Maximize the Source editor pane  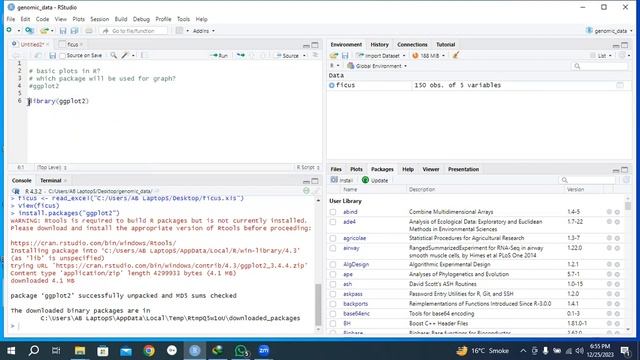click(315, 45)
